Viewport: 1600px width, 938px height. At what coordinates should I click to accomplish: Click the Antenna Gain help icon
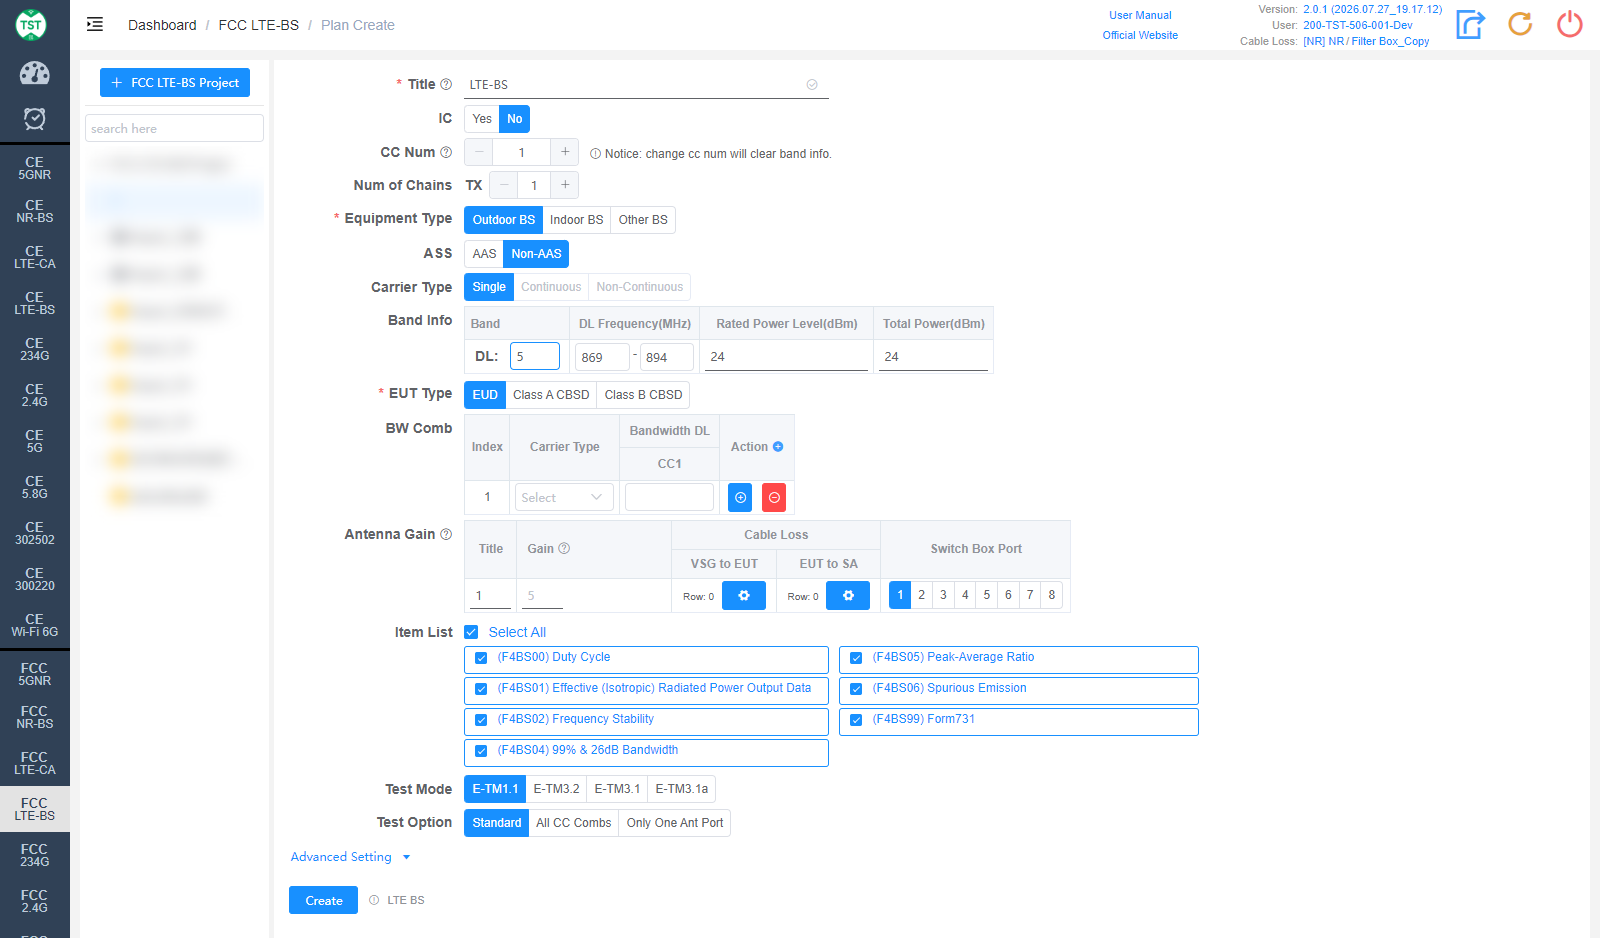(446, 535)
